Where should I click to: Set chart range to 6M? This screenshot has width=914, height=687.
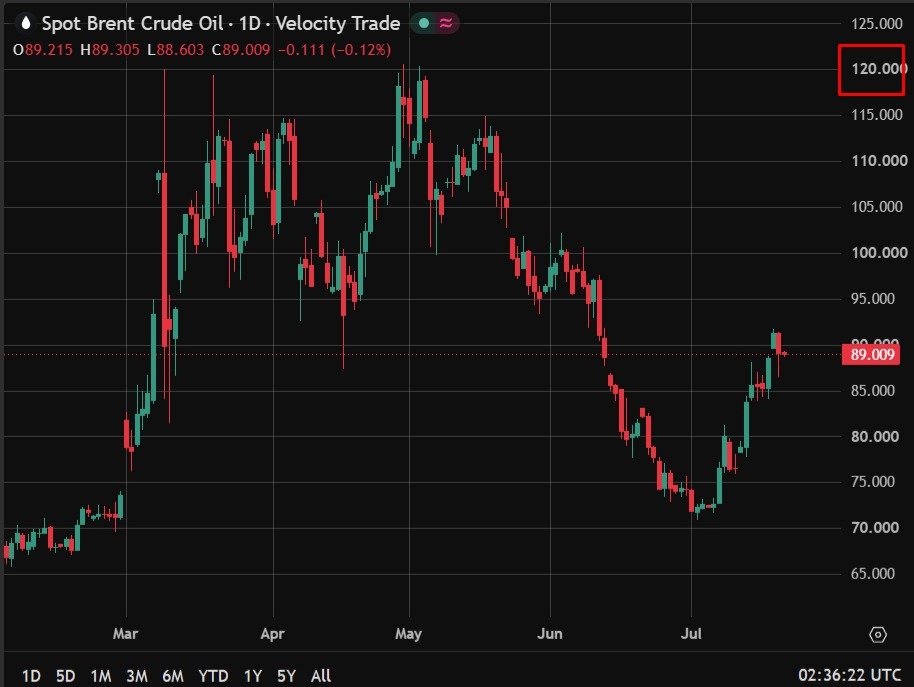pyautogui.click(x=173, y=676)
